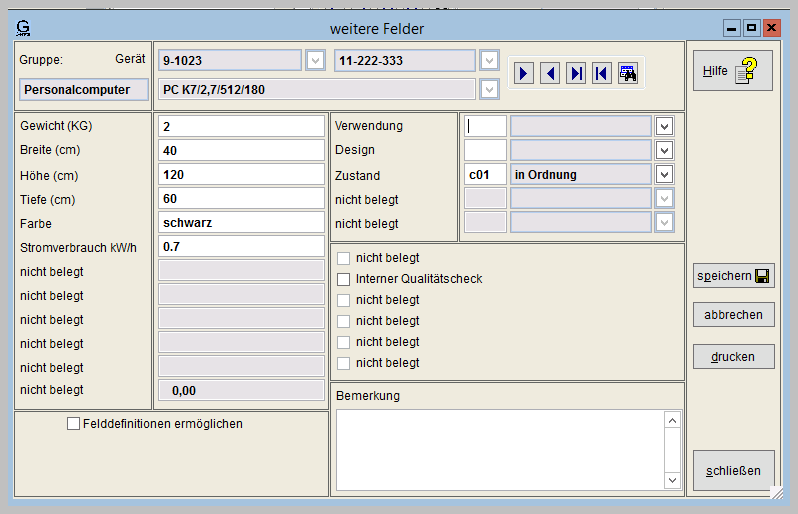Screen dimensions: 798x514
Task: Toggle the first 'nicht belegt' checkbox
Action: [344, 258]
